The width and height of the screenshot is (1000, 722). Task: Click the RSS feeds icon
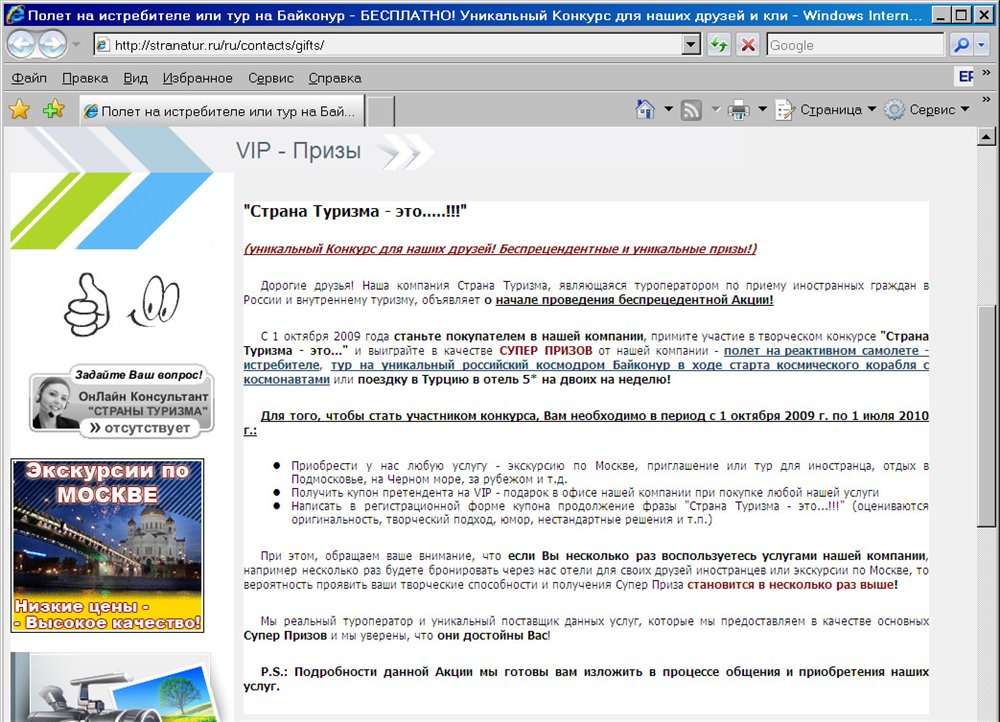[x=691, y=110]
